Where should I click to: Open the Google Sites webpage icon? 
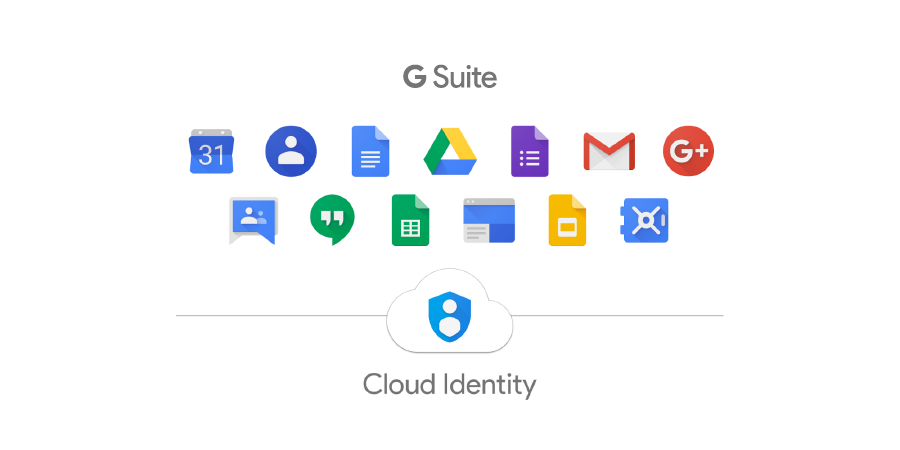coord(489,220)
